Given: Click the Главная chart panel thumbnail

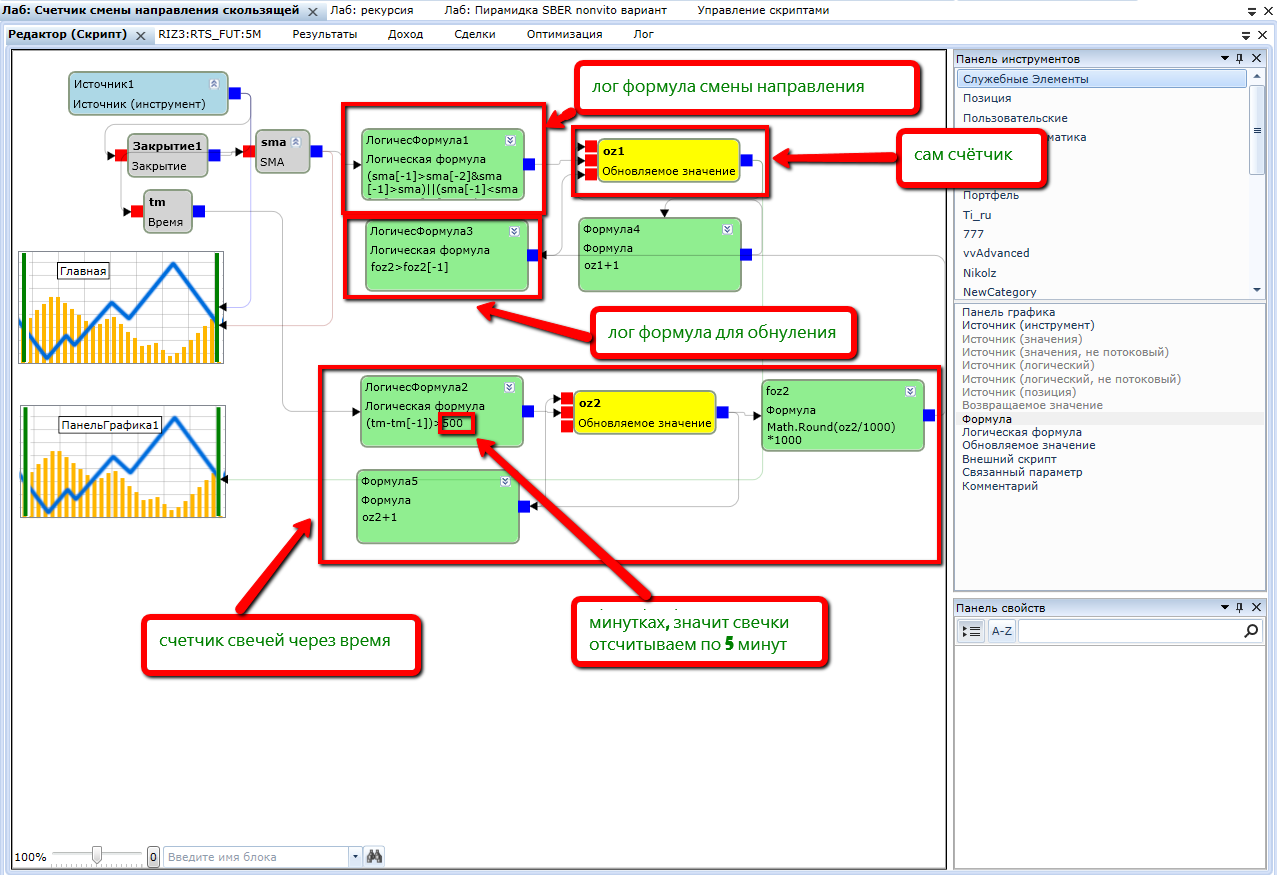Looking at the screenshot, I should pos(121,306).
